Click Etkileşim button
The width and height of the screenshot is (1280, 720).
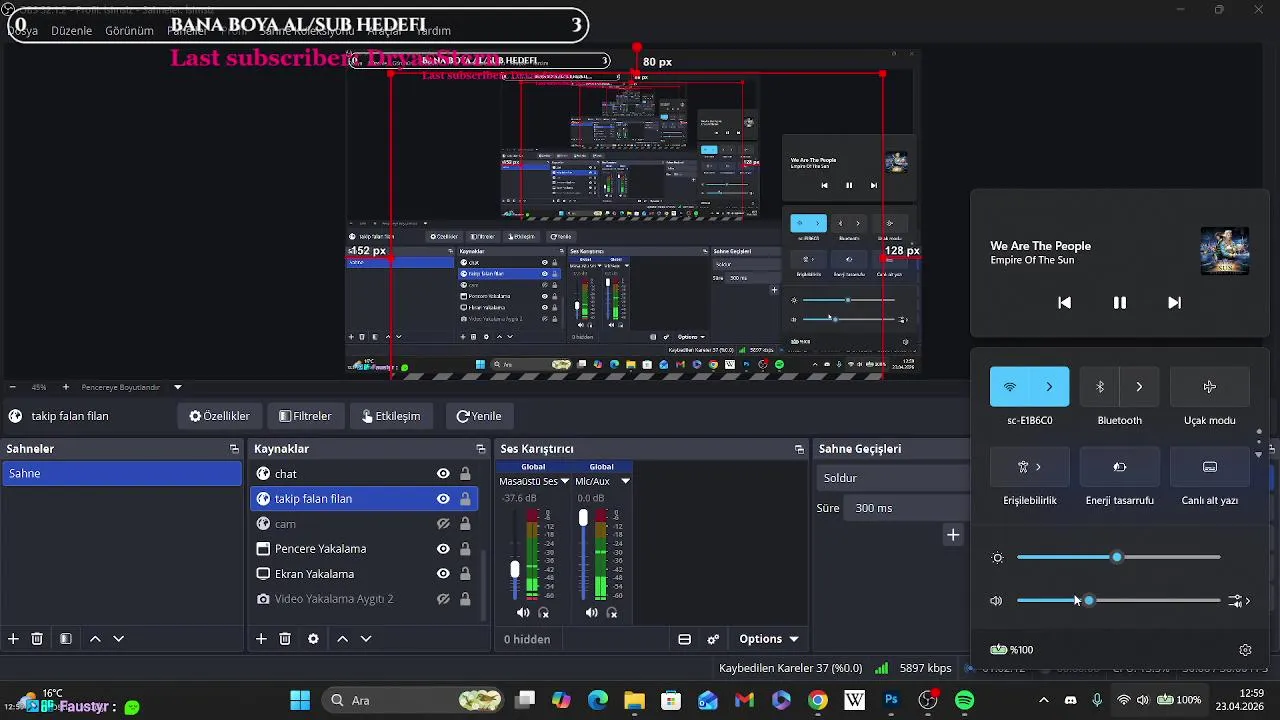(x=391, y=416)
